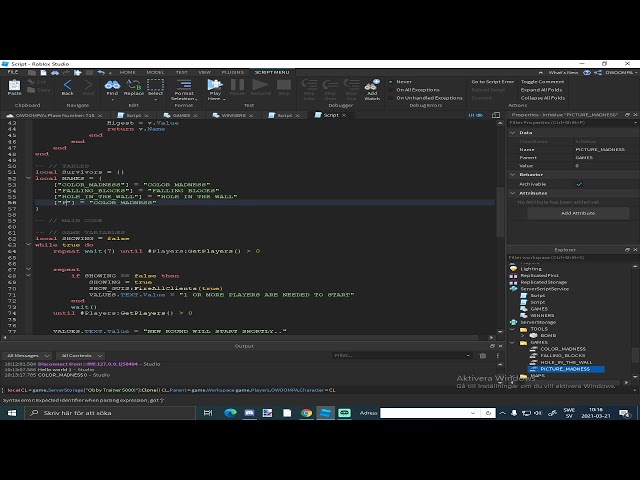Toggle the Archivable checkbox

point(579,184)
